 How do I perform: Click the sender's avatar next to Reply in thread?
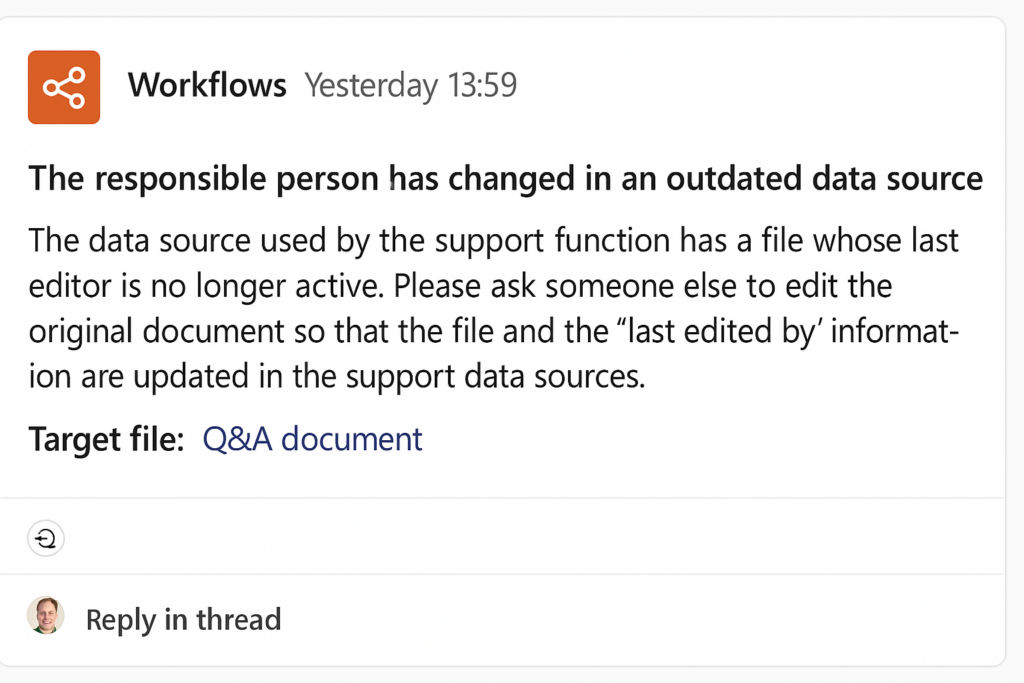(45, 618)
